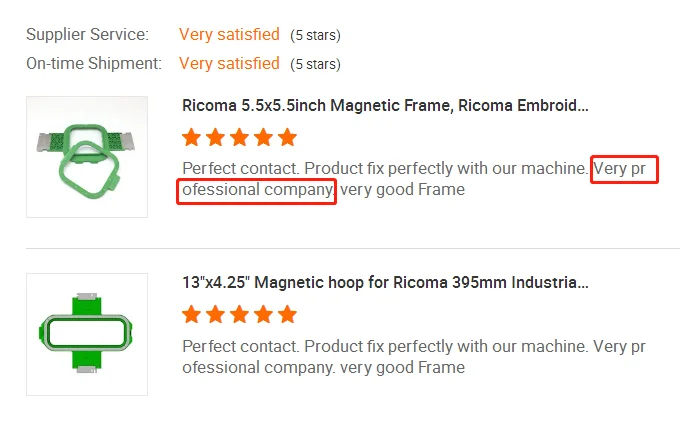The width and height of the screenshot is (680, 438).
Task: Open the rectangular magnetic hoop product thumbnail
Action: pos(87,334)
